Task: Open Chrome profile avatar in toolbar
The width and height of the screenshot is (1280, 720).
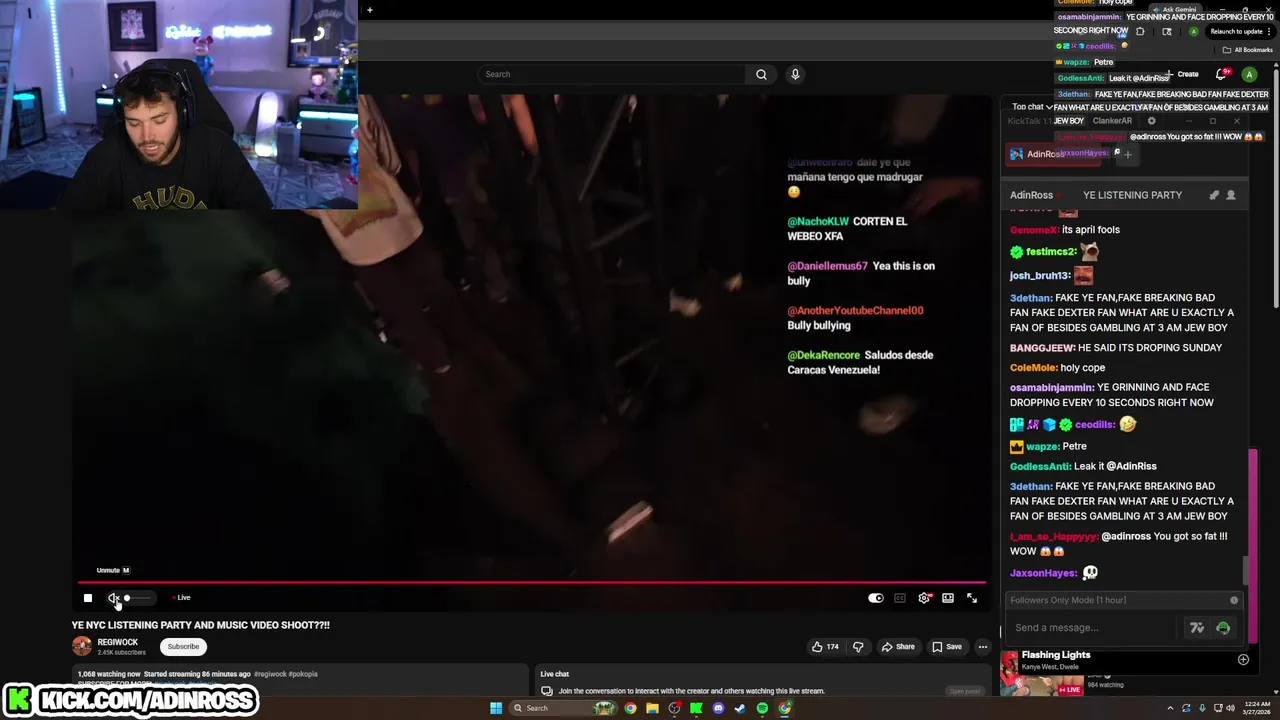Action: pyautogui.click(x=1193, y=32)
